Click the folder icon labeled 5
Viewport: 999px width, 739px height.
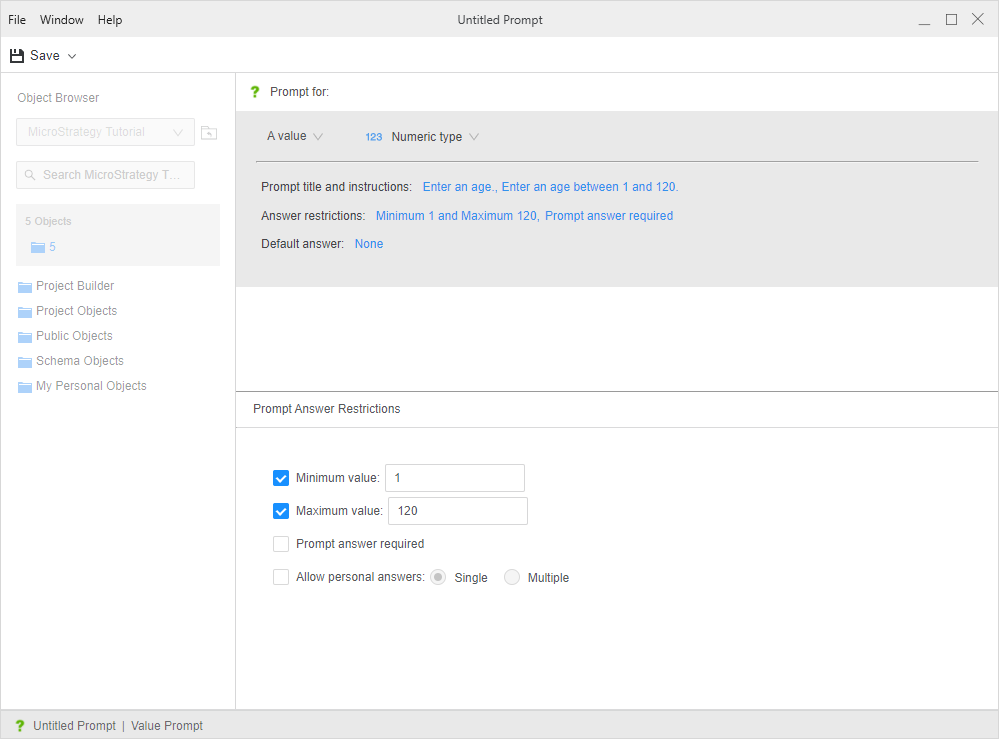pyautogui.click(x=38, y=247)
